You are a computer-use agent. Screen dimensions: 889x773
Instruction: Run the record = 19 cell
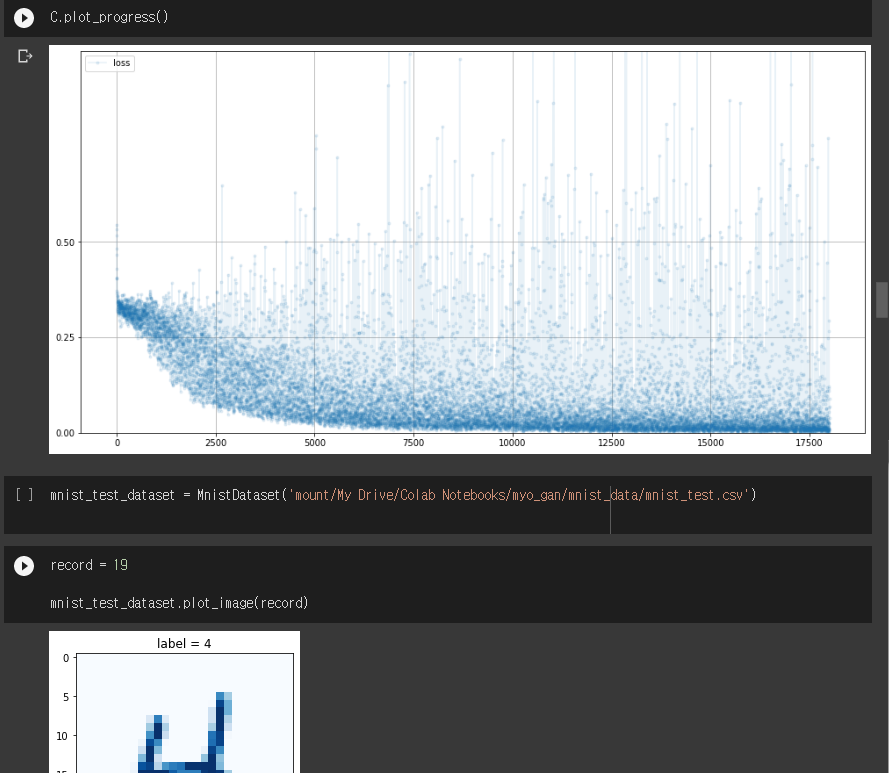24,565
